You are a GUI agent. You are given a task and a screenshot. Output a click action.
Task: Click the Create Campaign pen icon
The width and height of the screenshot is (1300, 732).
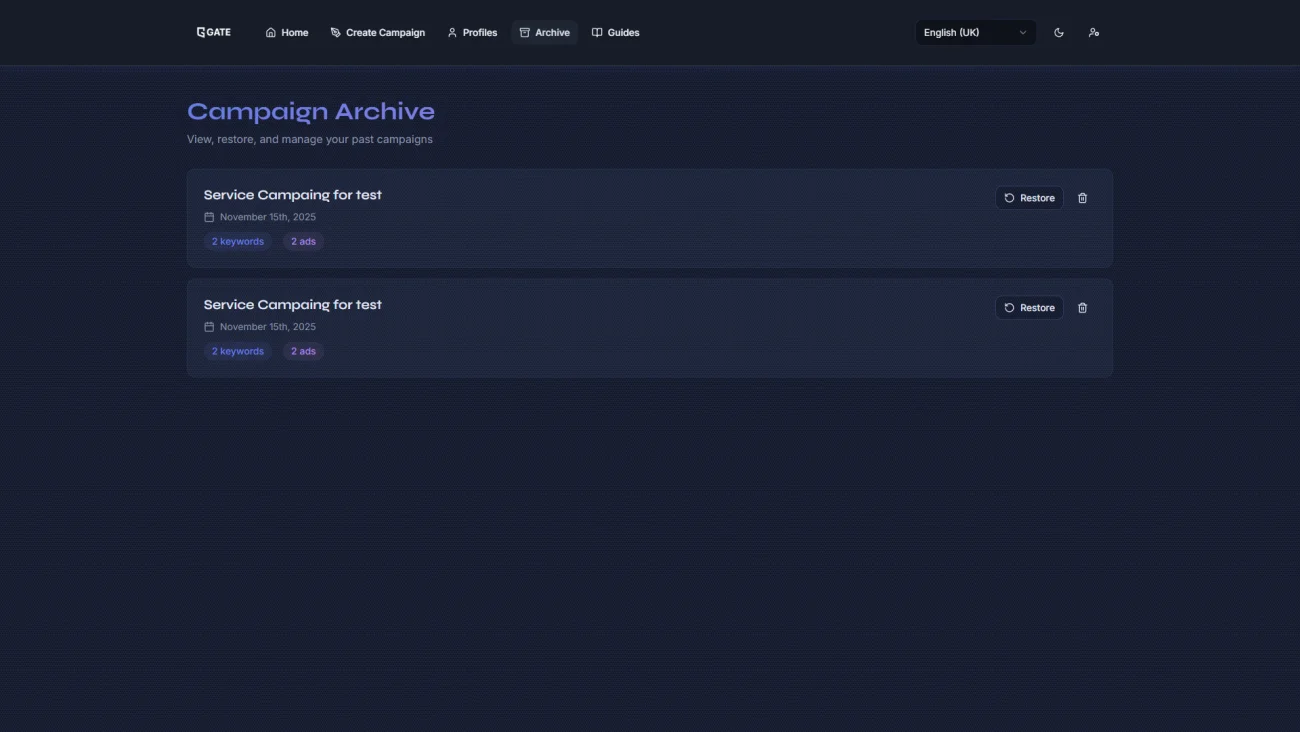(334, 32)
